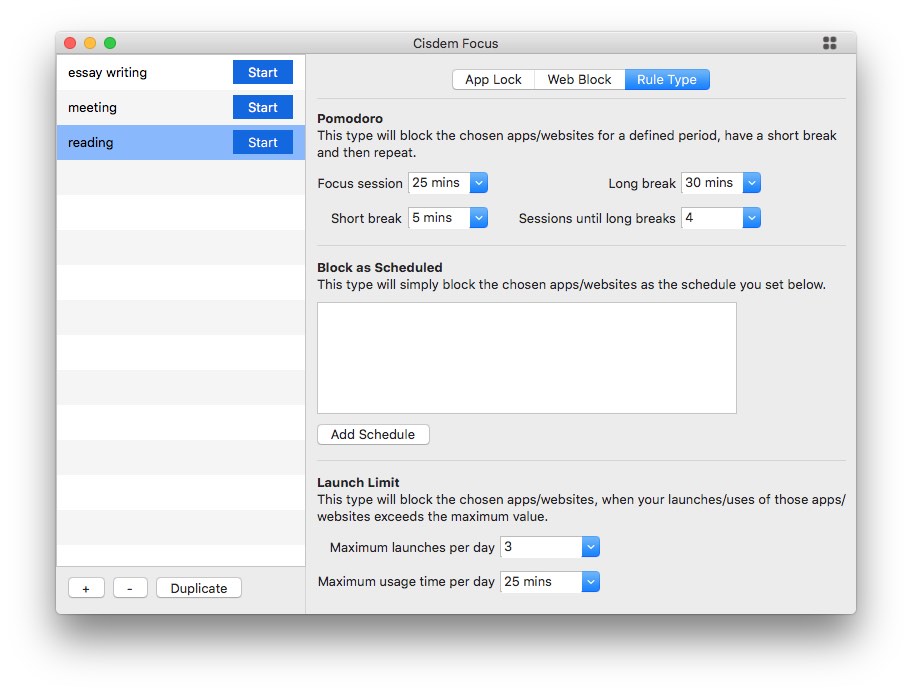Click the Pomodoro heading

(x=350, y=119)
